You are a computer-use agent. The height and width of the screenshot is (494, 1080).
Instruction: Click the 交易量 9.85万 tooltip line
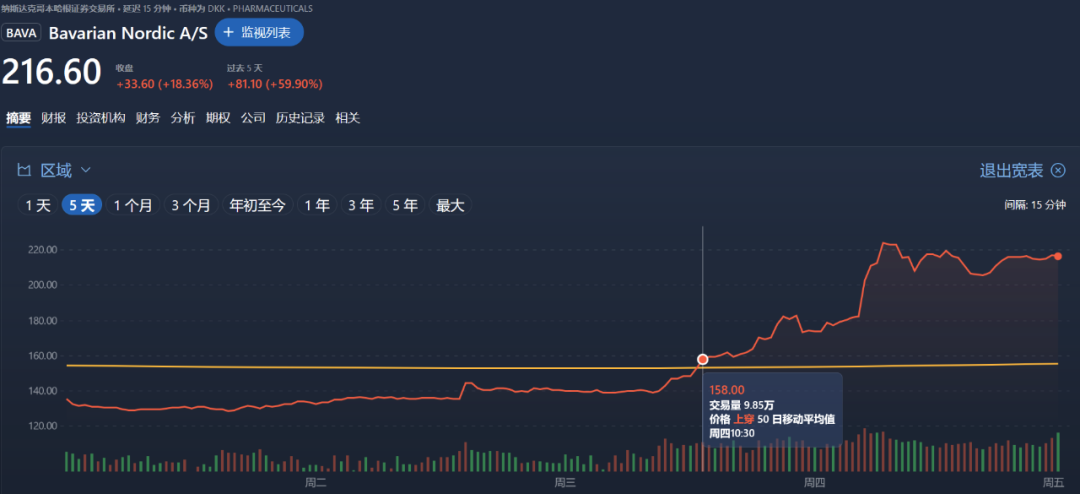(742, 405)
